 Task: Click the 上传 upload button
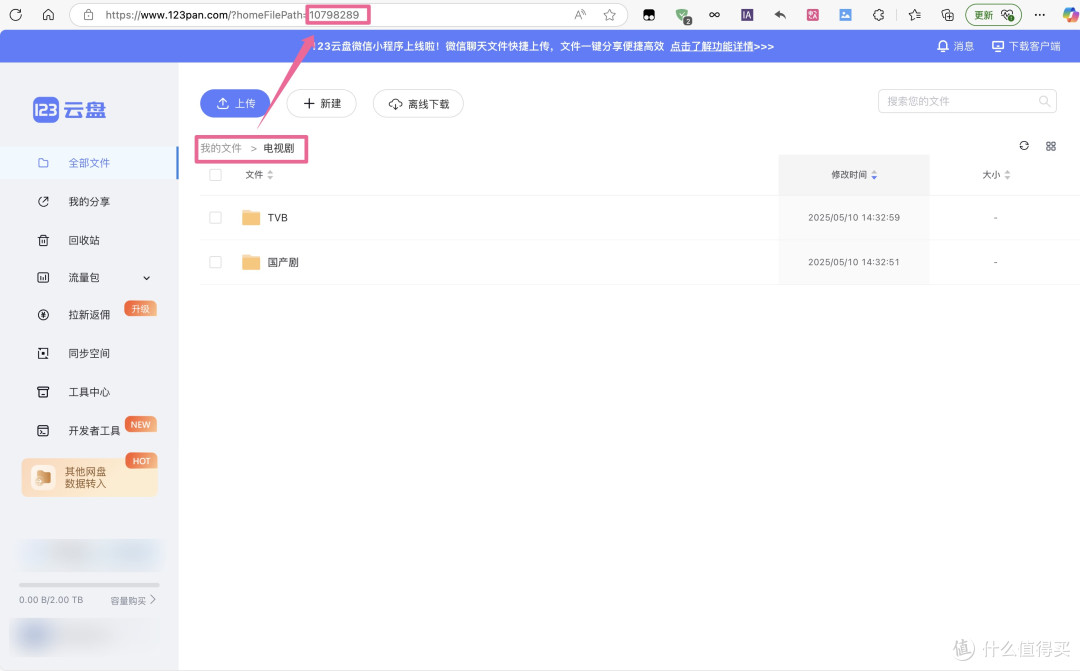(235, 103)
